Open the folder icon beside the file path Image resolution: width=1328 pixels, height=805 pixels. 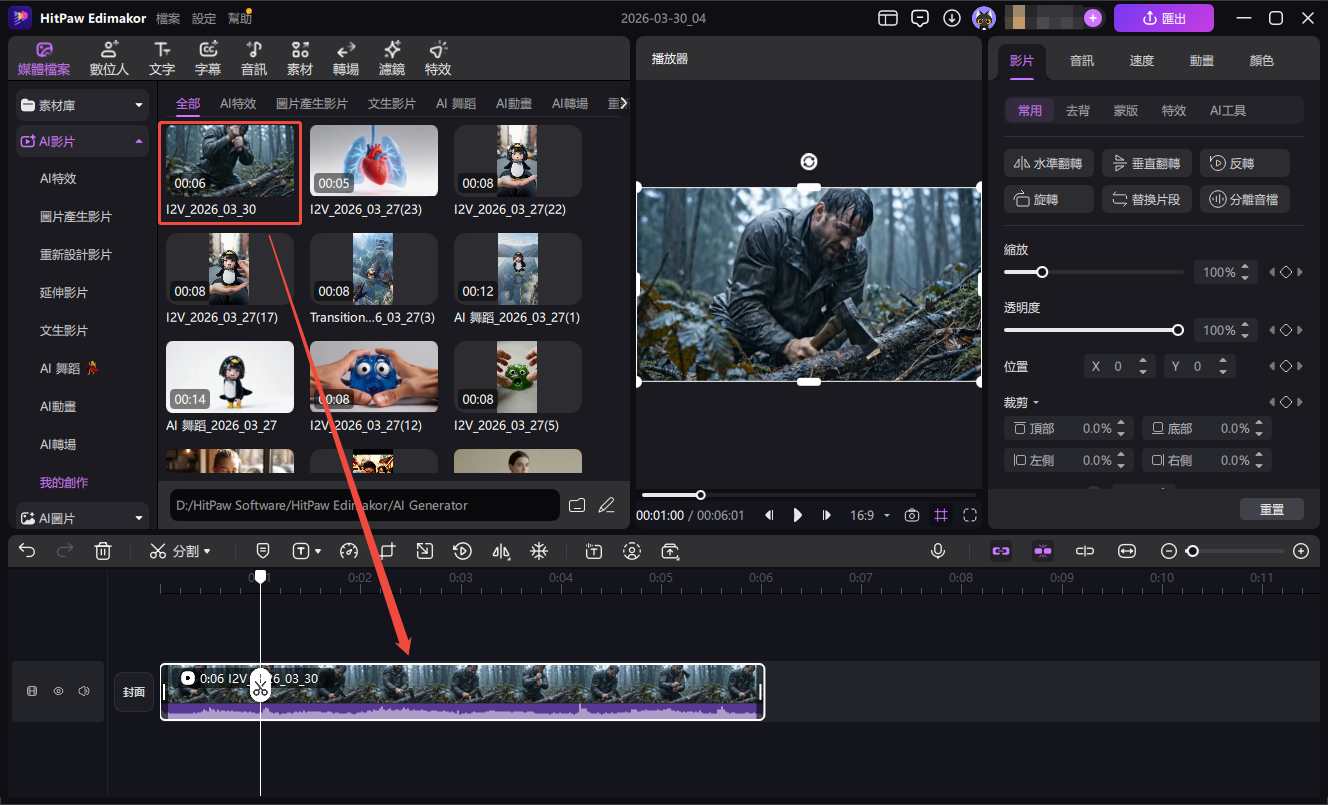577,505
